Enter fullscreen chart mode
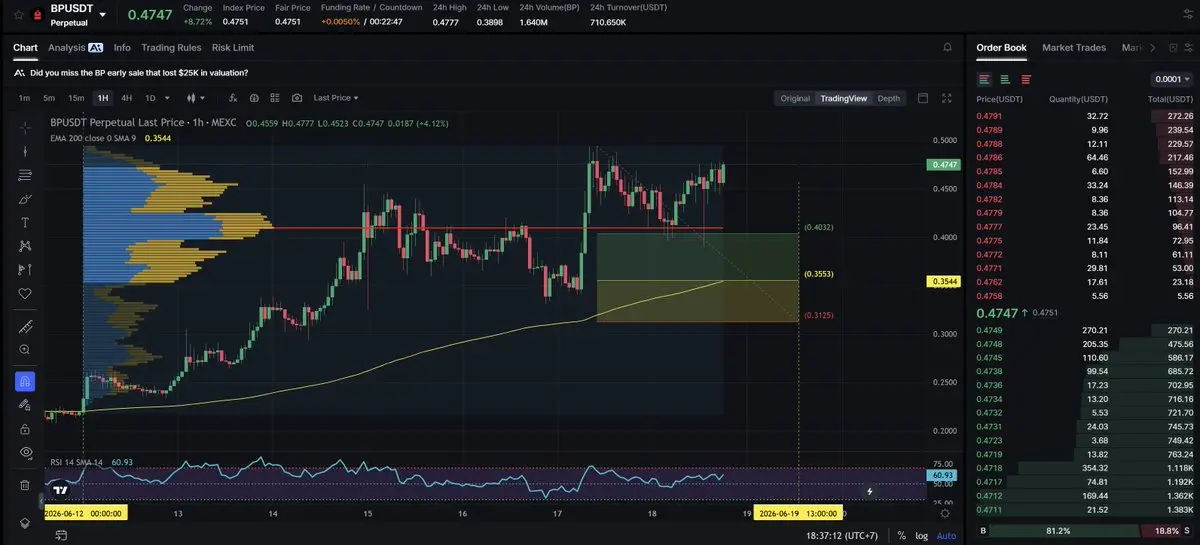 coord(946,98)
